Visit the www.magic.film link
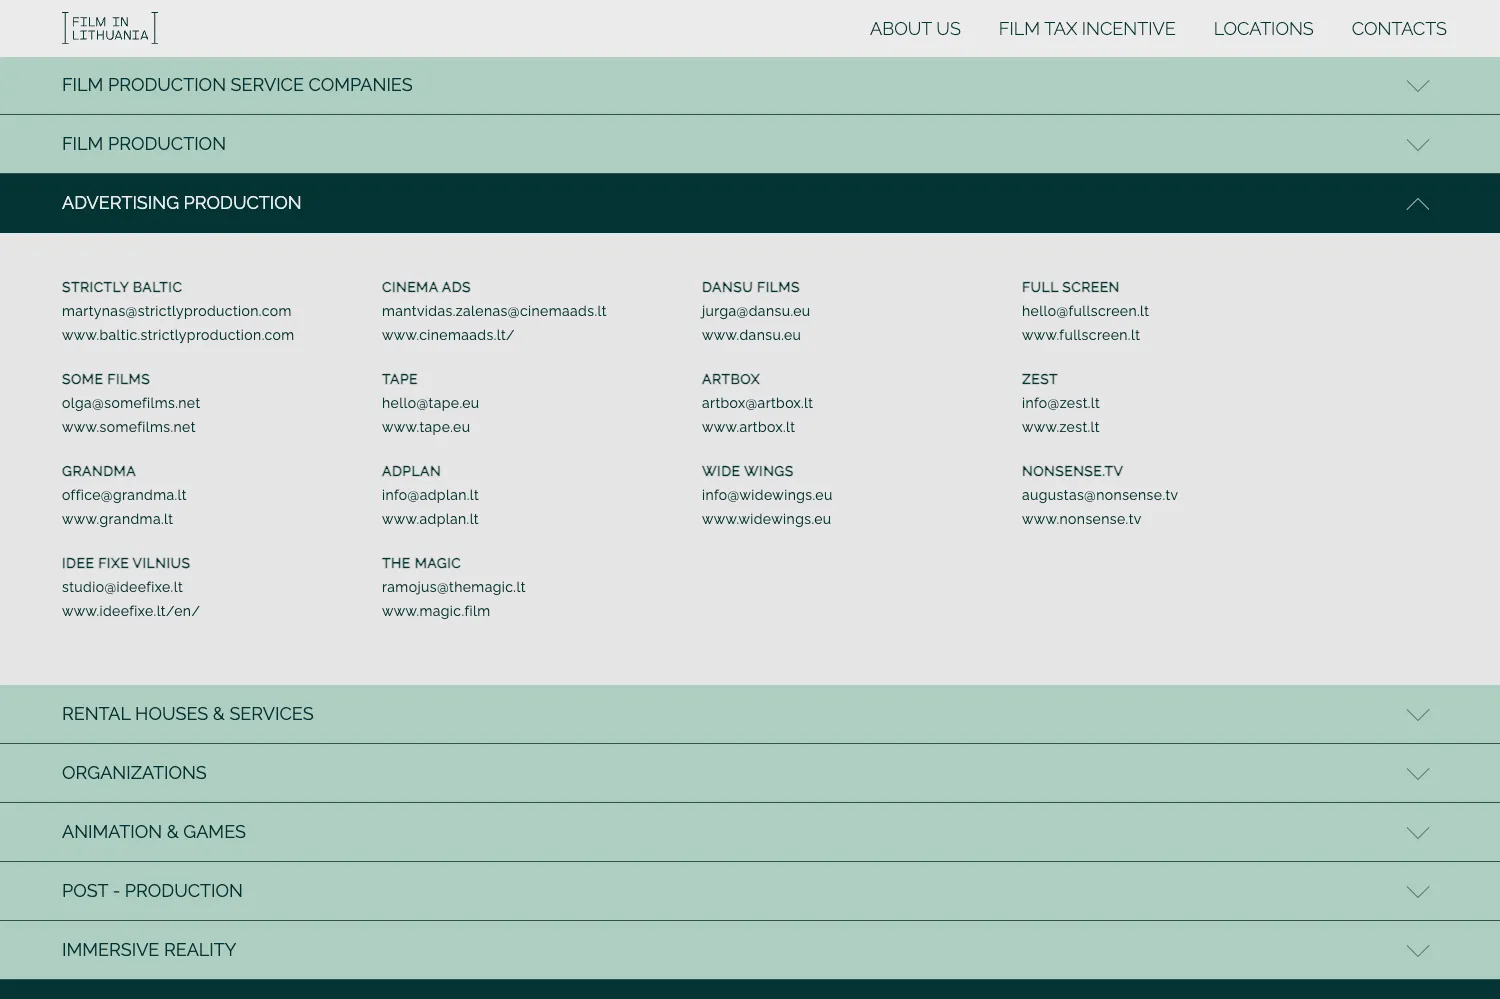 [x=436, y=611]
